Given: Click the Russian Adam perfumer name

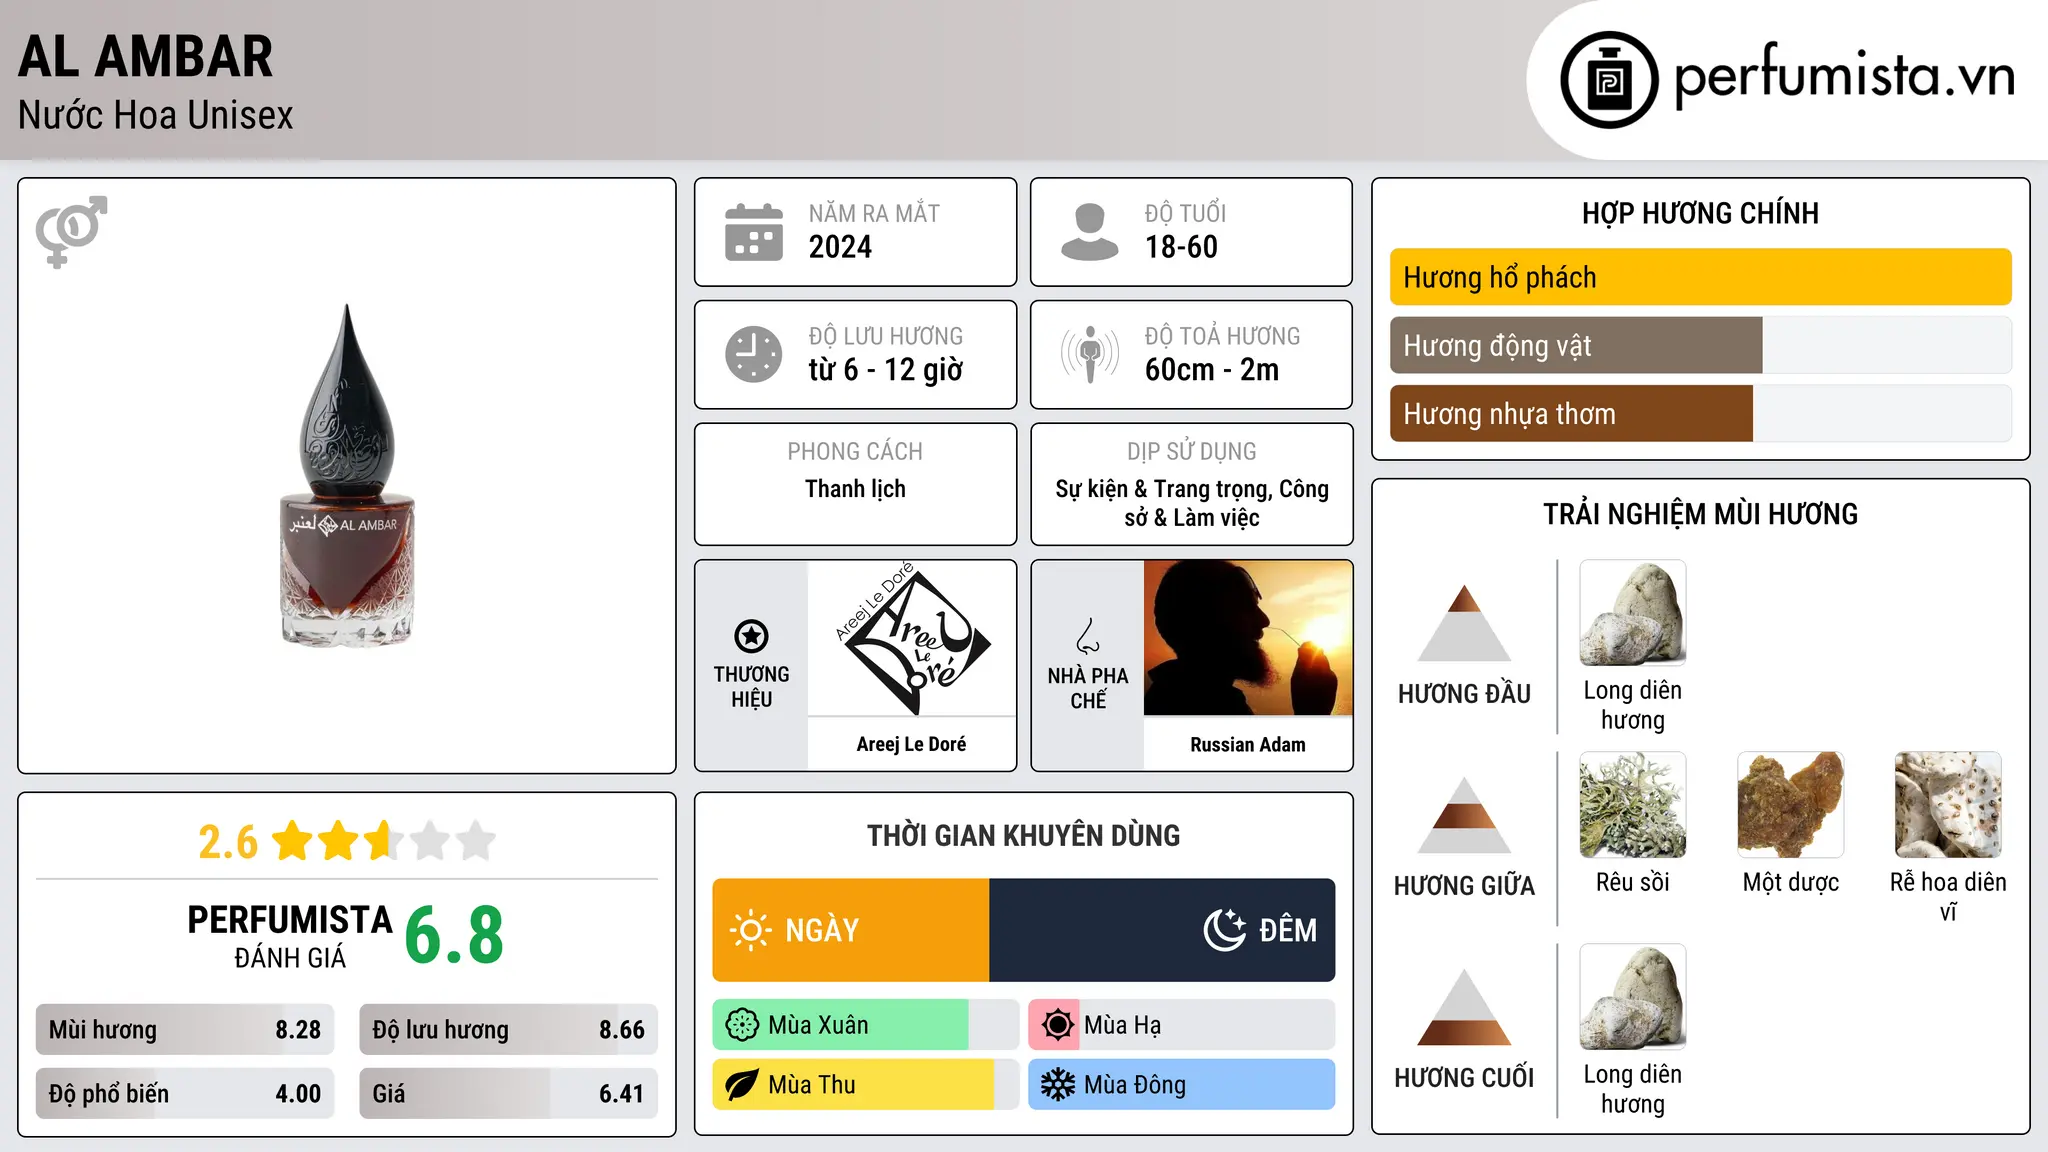Looking at the screenshot, I should (1248, 744).
